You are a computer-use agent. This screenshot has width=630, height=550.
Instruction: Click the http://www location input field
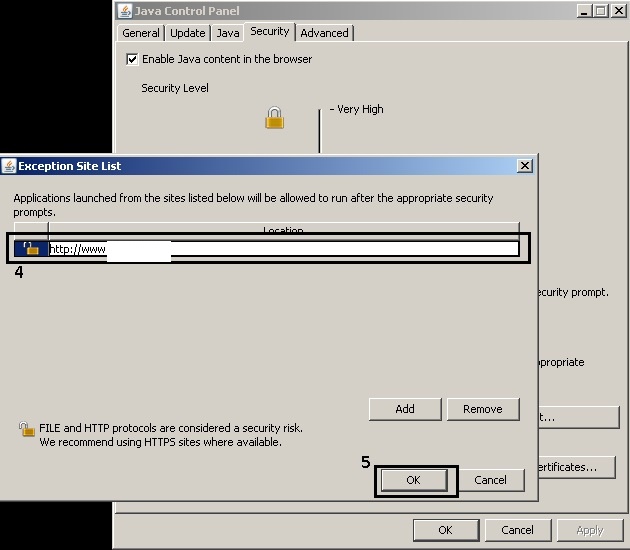pyautogui.click(x=284, y=249)
